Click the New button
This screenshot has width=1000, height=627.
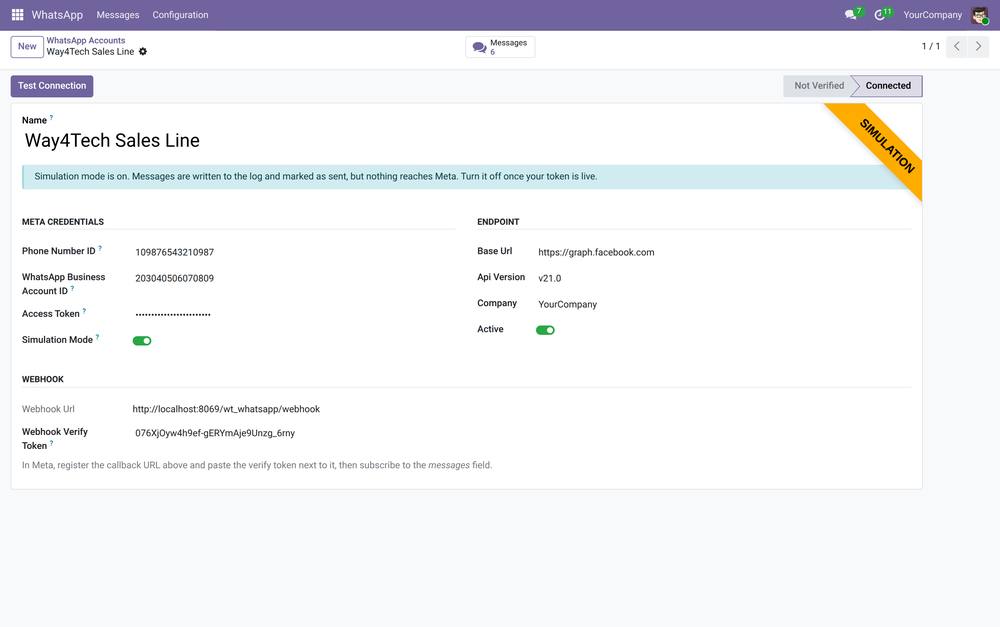pyautogui.click(x=27, y=47)
